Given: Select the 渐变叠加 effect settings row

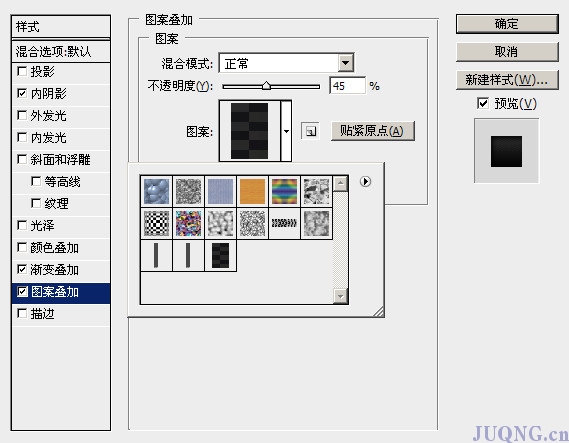Looking at the screenshot, I should pos(61,270).
